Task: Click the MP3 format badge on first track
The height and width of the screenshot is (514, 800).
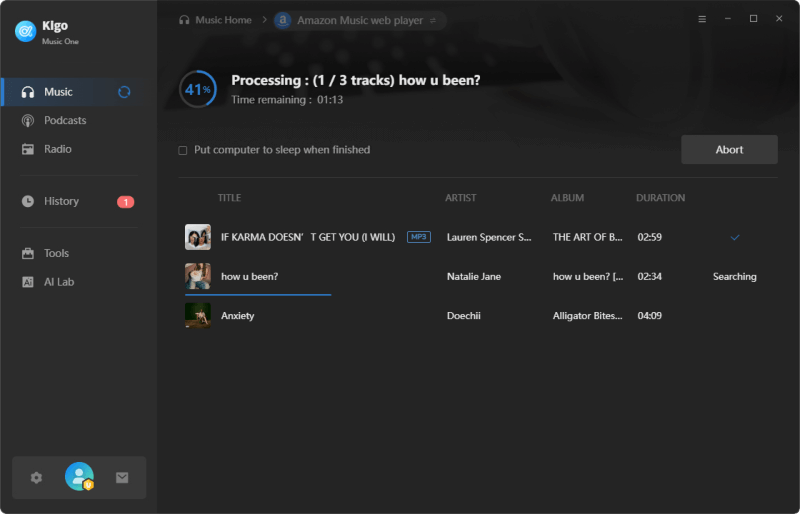Action: click(418, 237)
